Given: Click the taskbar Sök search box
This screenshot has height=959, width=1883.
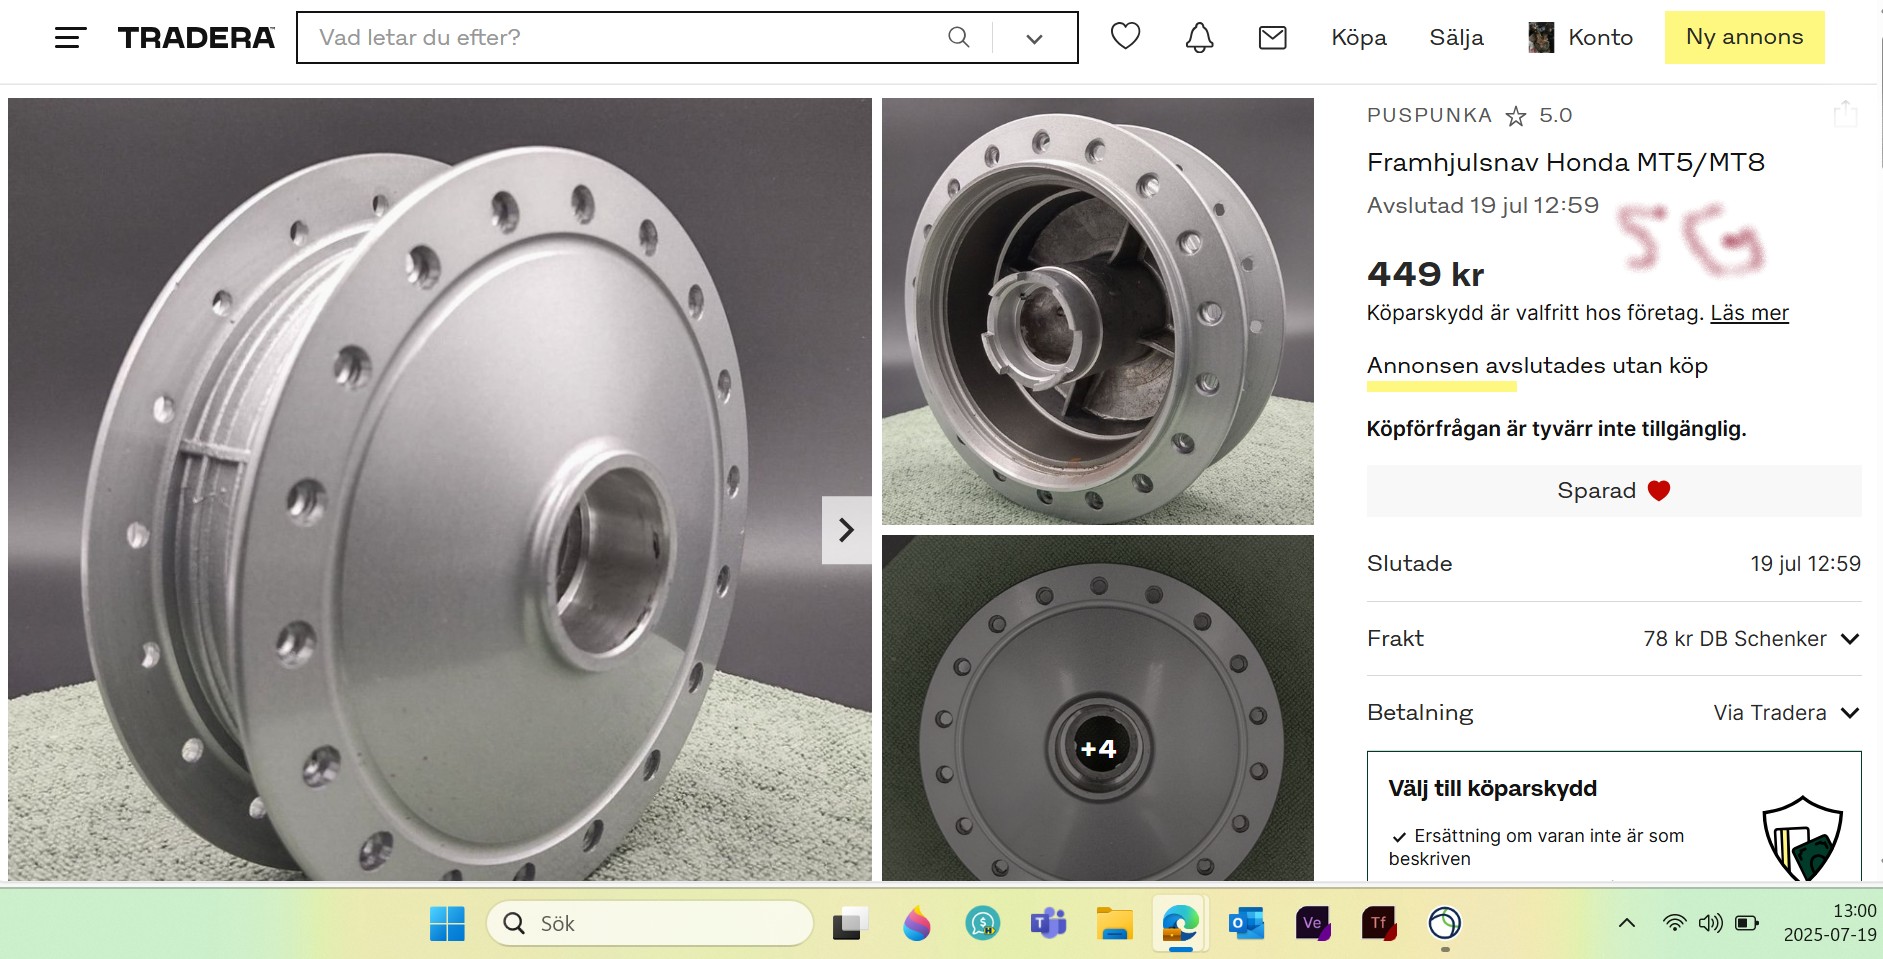Looking at the screenshot, I should [x=650, y=923].
